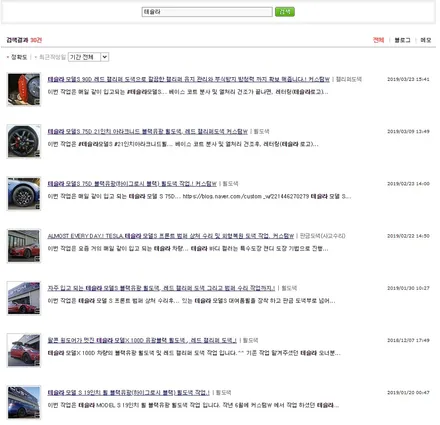Open the thumbnail of the 2019/01/20 post

(x=24, y=402)
